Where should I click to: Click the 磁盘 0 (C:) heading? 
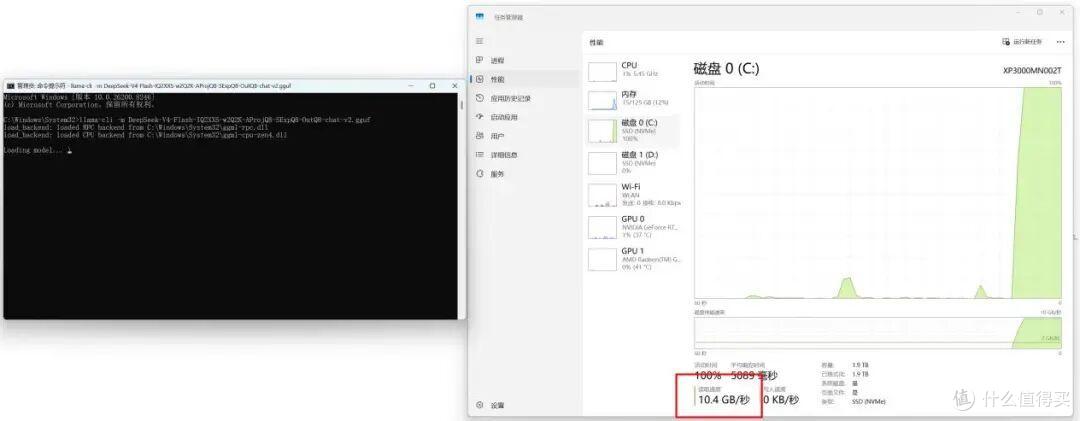726,69
